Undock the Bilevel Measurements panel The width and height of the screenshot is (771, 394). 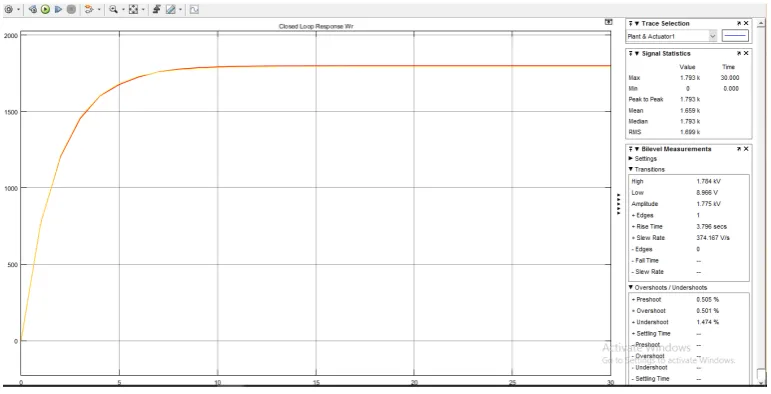tap(739, 149)
